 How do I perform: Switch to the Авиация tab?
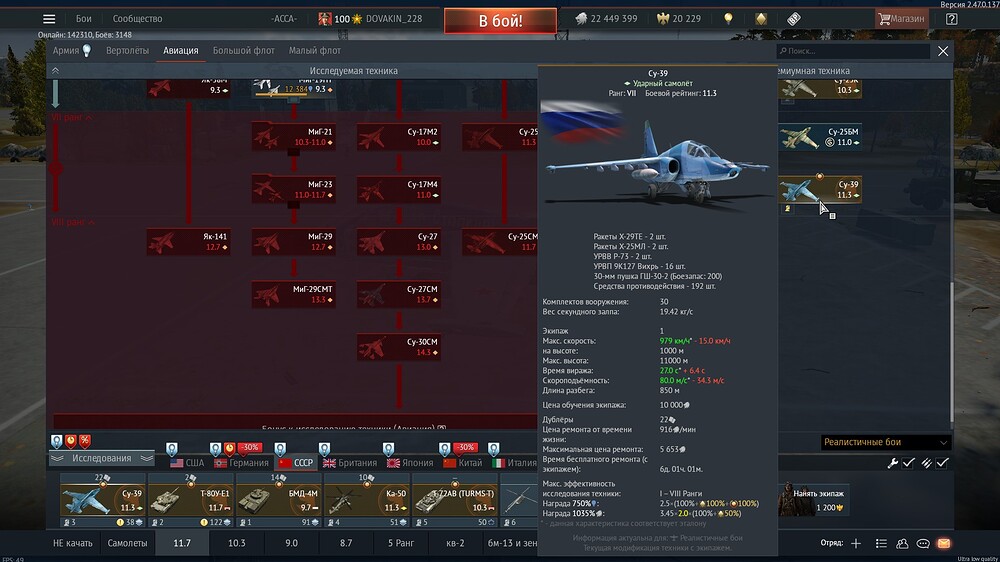(x=180, y=50)
